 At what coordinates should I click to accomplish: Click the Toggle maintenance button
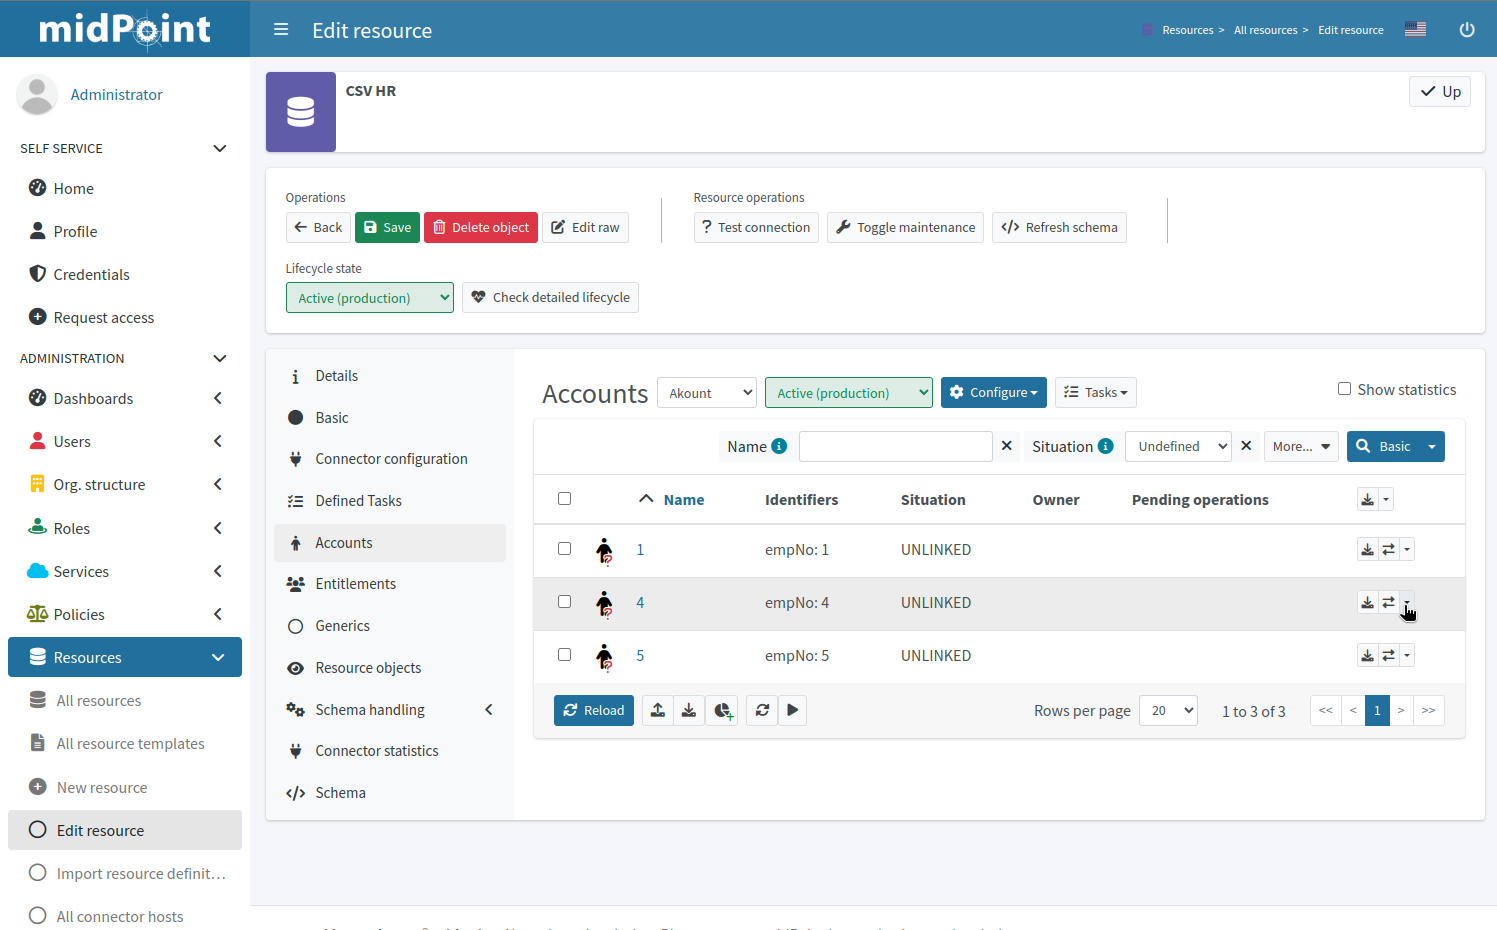(905, 227)
